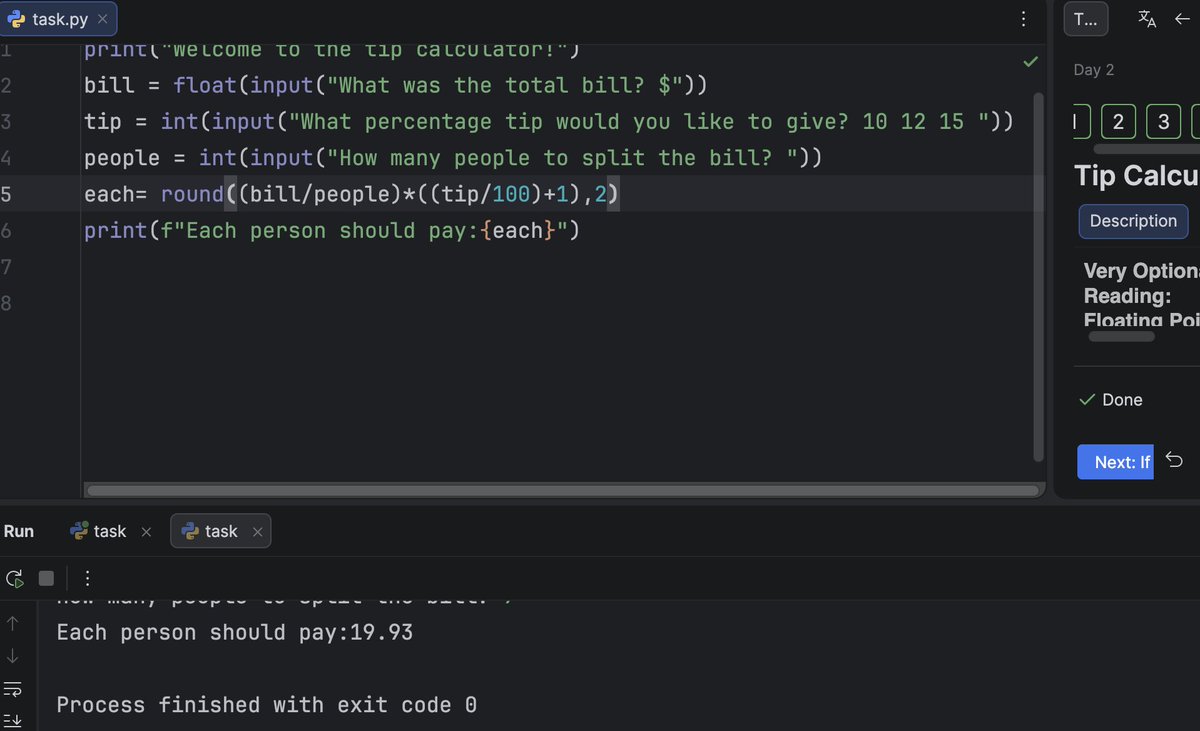Click the editor vertical scrollbar

point(1038,278)
